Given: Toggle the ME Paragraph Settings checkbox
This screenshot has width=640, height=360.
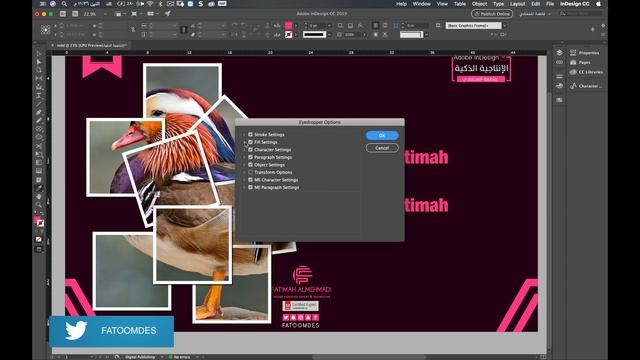Looking at the screenshot, I should (250, 187).
